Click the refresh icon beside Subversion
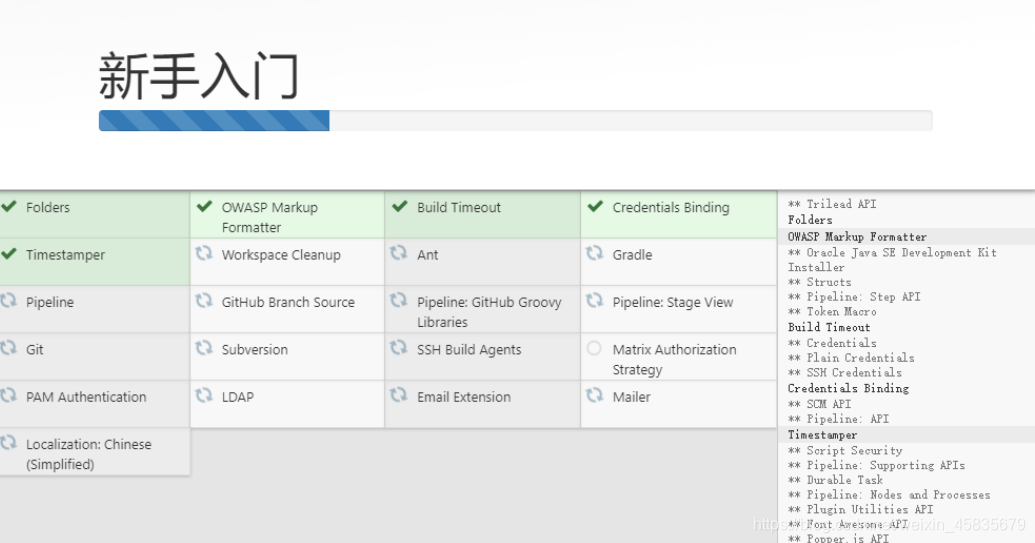Viewport: 1035px width, 543px height. [204, 348]
